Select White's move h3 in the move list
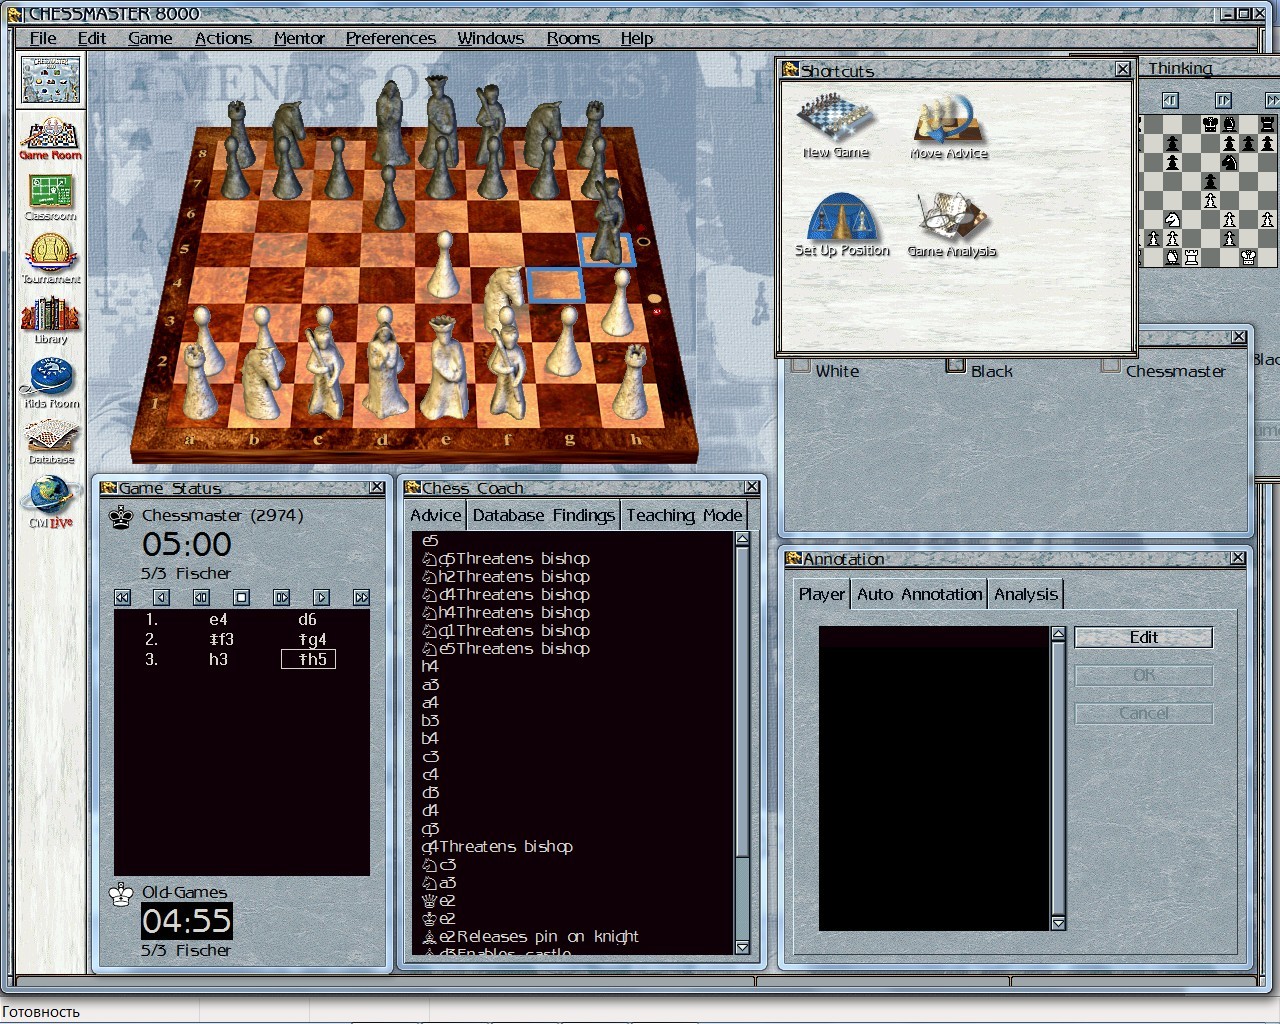The image size is (1280, 1024). [x=218, y=659]
